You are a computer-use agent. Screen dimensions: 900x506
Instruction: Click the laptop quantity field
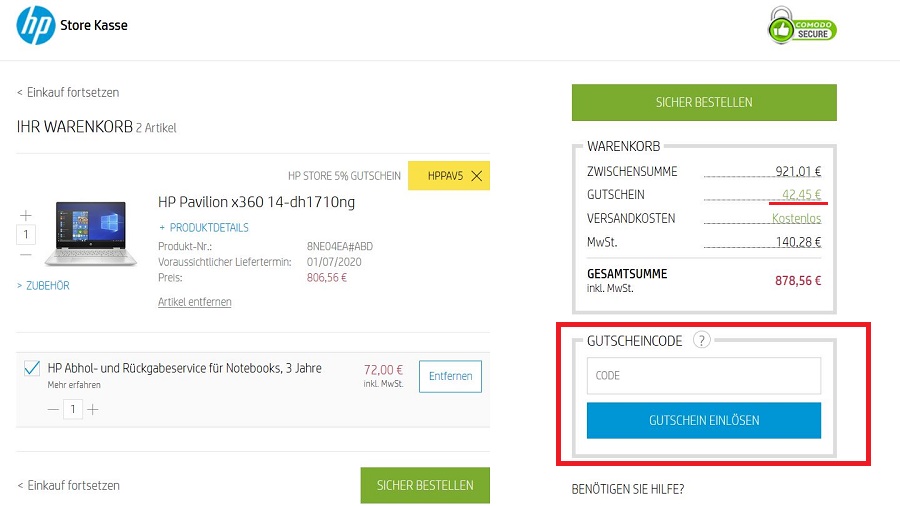pyautogui.click(x=26, y=234)
